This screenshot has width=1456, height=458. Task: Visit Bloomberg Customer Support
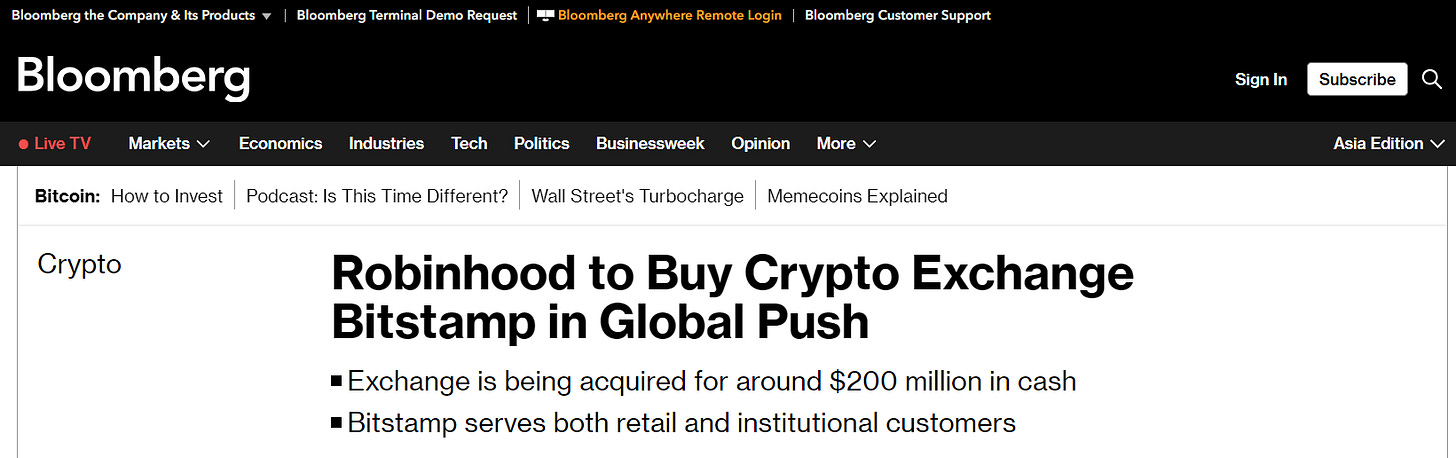pyautogui.click(x=897, y=16)
